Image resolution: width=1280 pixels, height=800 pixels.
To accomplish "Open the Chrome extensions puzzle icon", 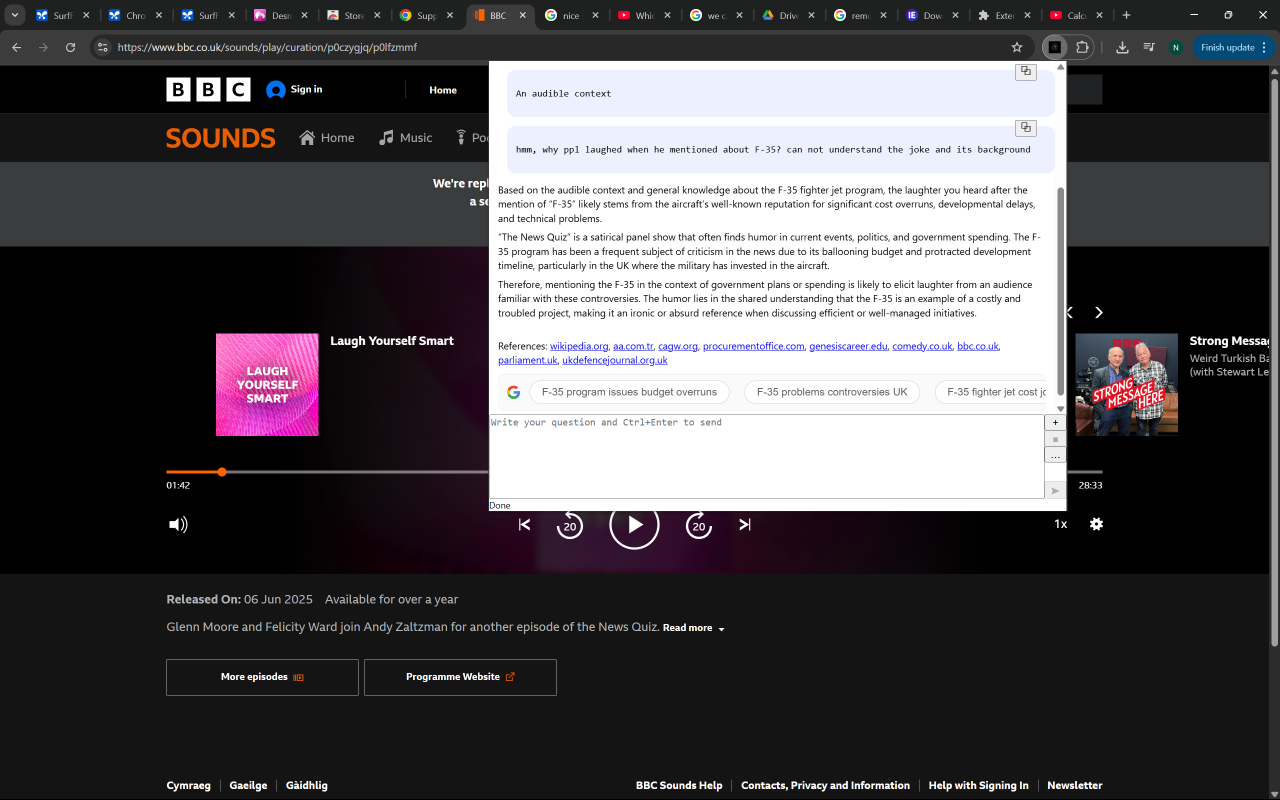I will tap(1082, 47).
